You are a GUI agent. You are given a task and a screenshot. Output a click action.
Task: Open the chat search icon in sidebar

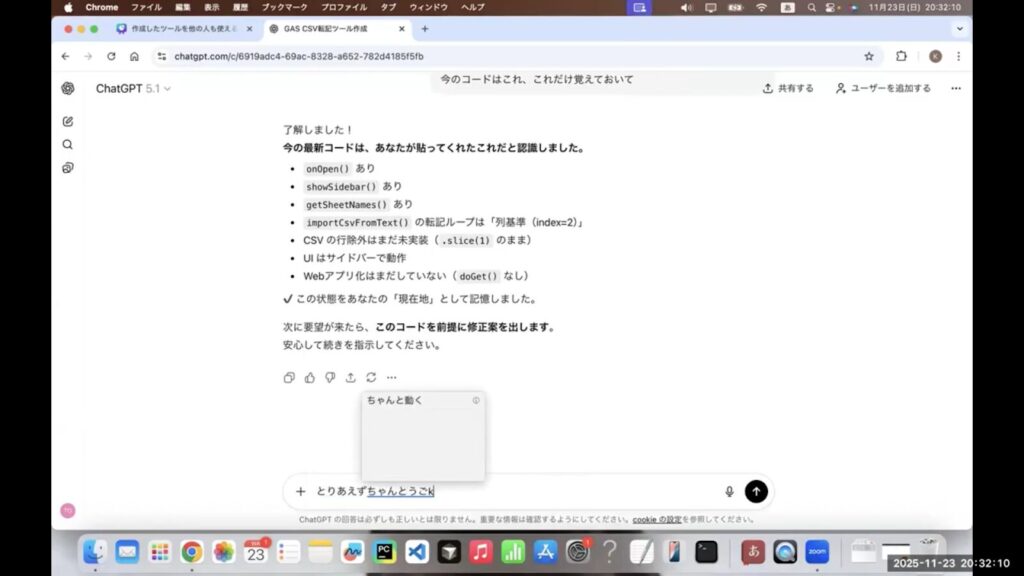click(x=68, y=144)
